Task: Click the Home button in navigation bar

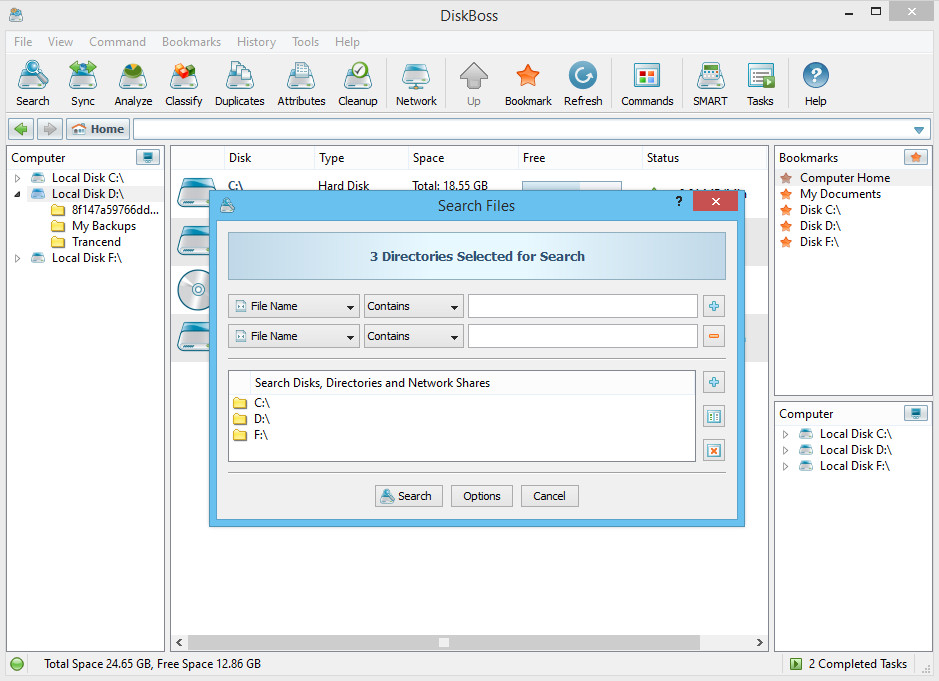Action: coord(98,129)
